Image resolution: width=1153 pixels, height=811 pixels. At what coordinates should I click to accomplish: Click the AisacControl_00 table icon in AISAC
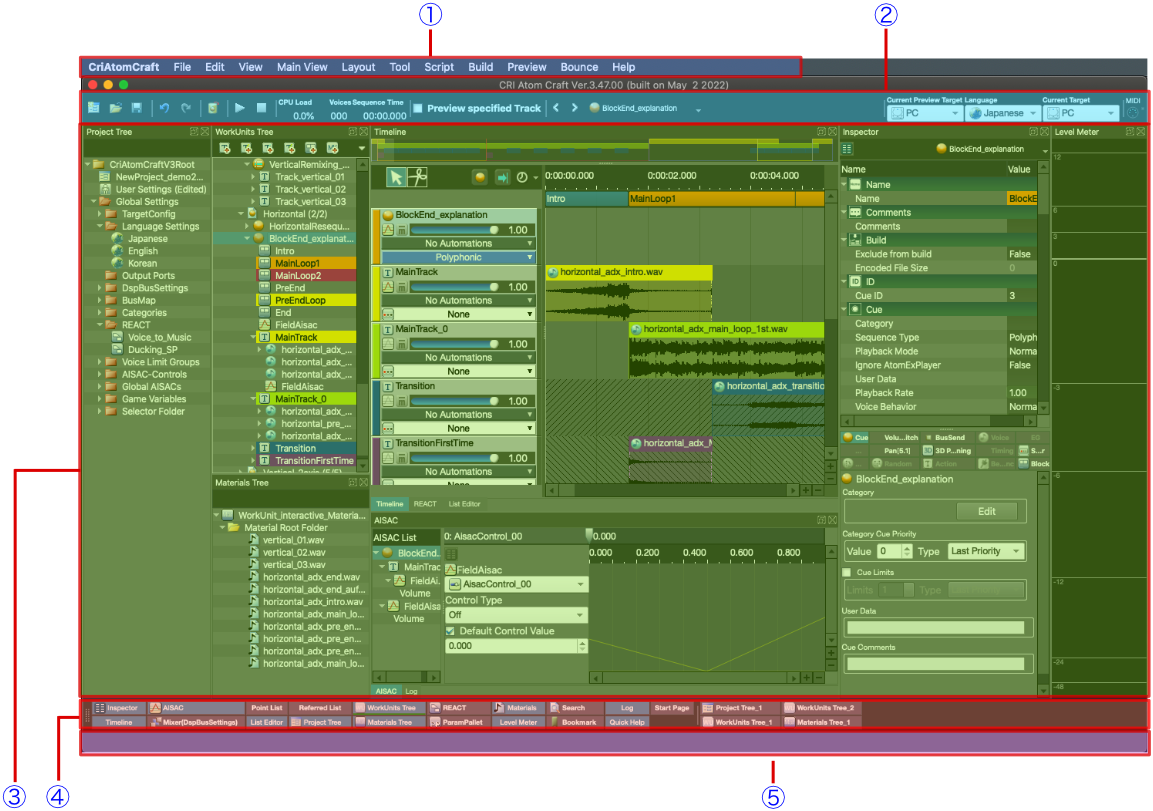coord(452,554)
